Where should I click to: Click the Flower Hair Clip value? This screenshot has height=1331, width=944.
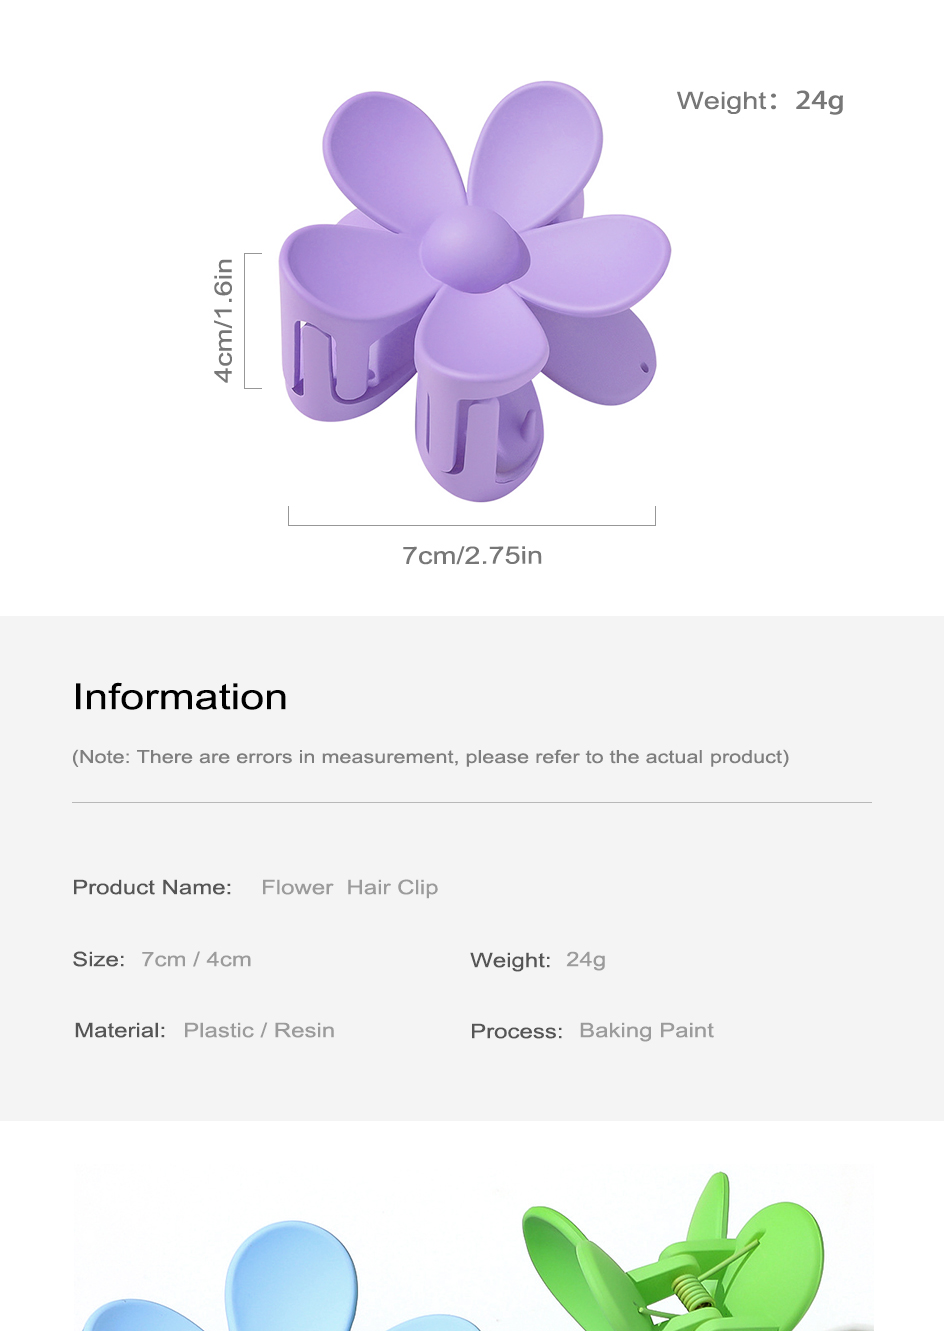pyautogui.click(x=350, y=888)
